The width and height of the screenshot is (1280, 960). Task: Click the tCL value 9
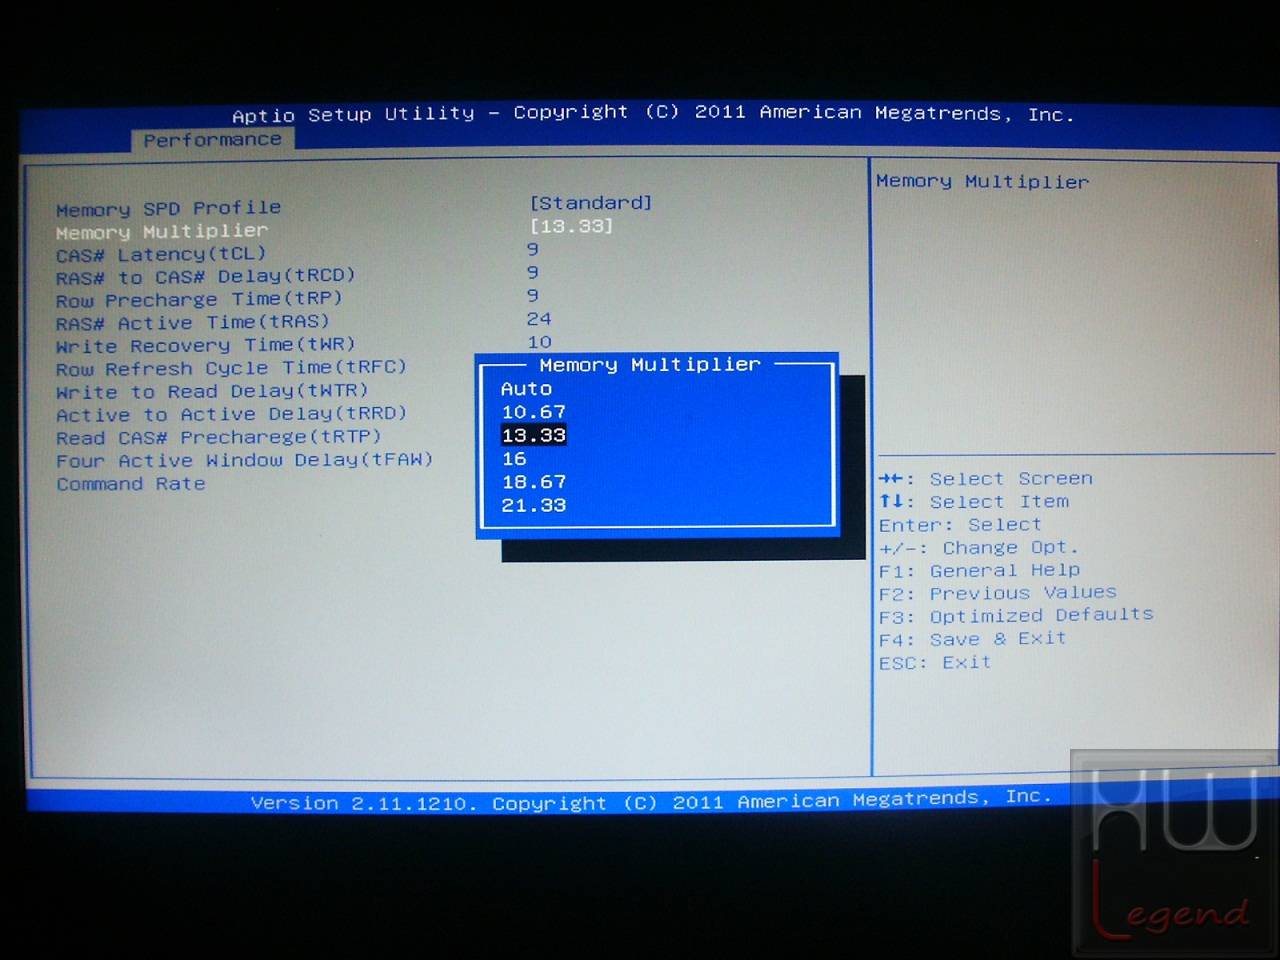533,249
